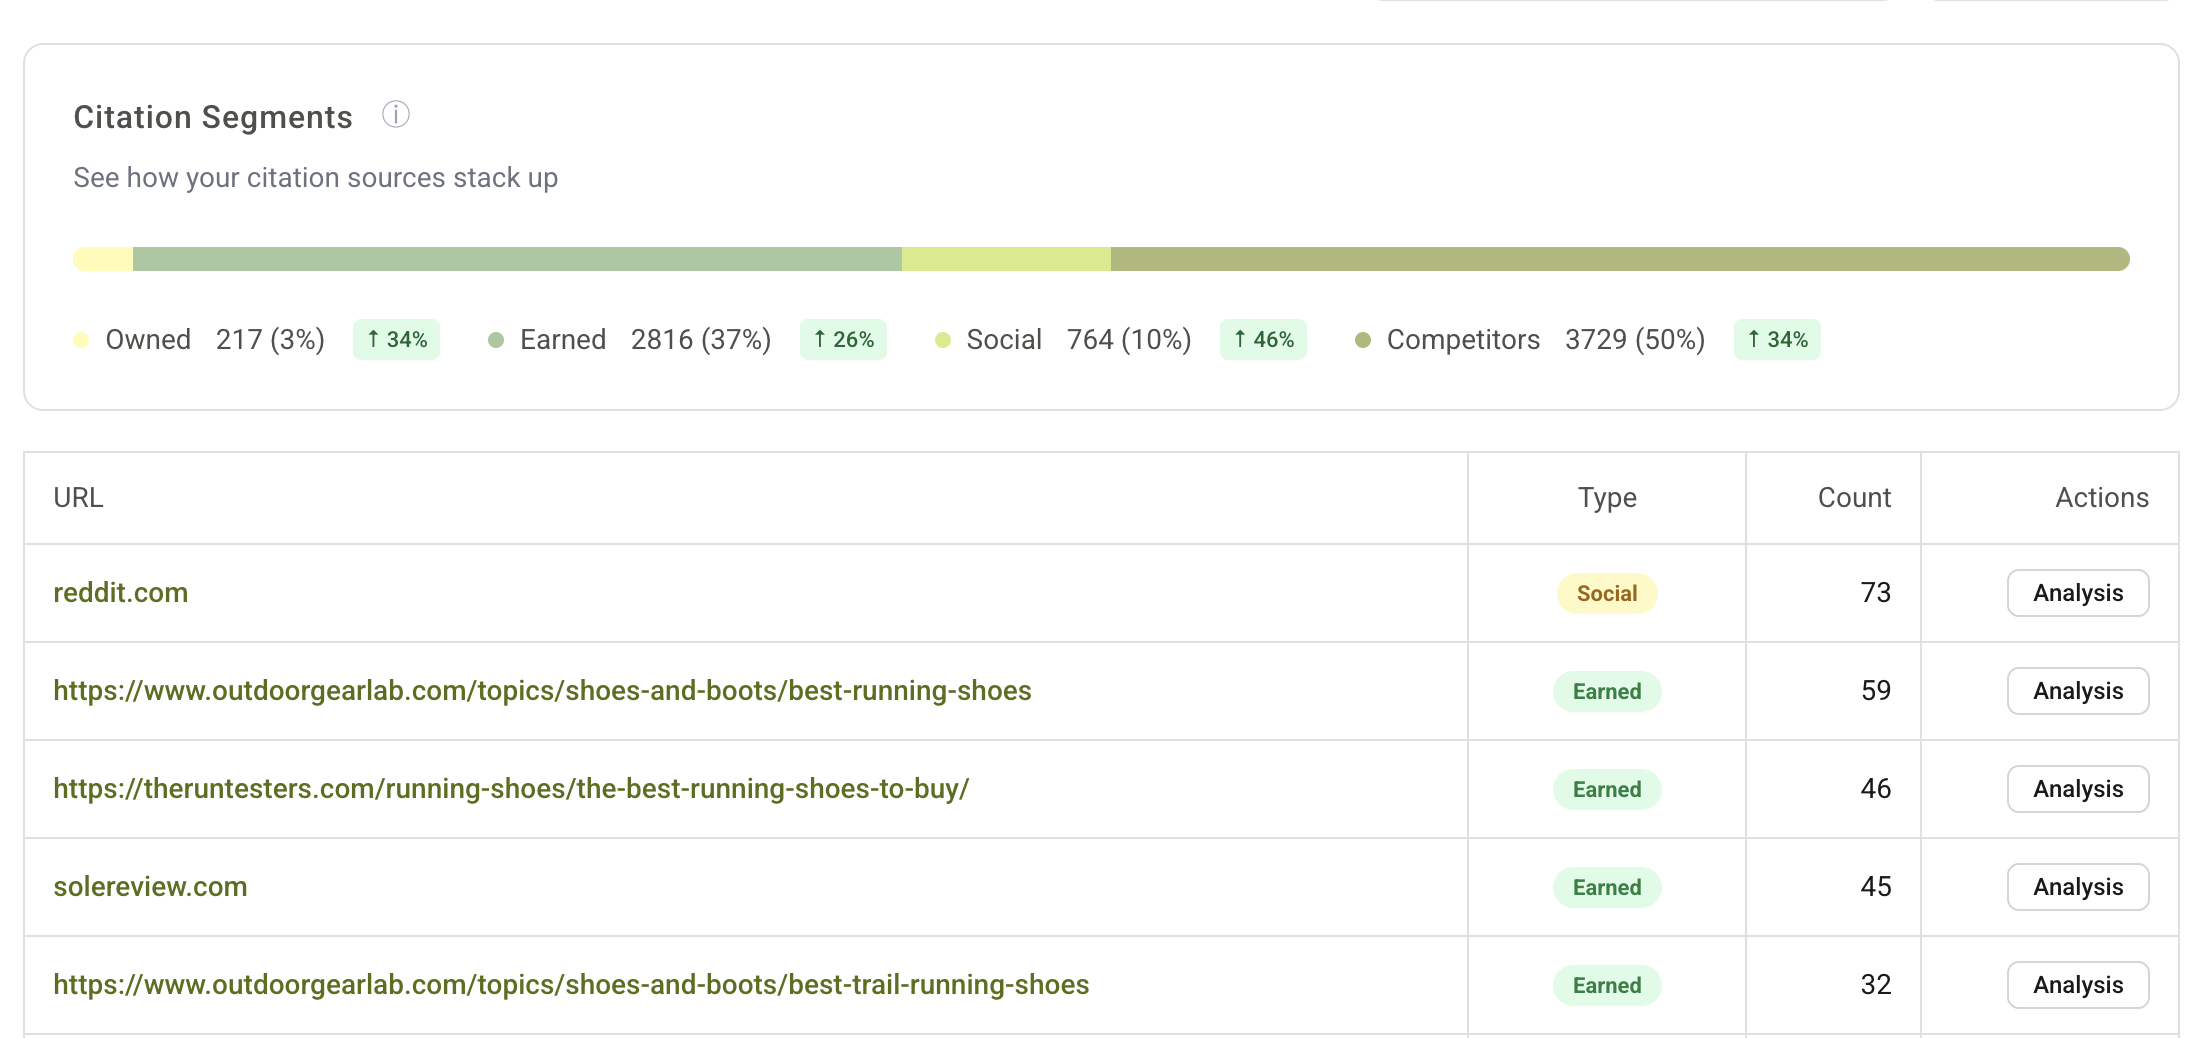Click Analysis button for reddit.com
The image size is (2204, 1038).
pos(2077,593)
